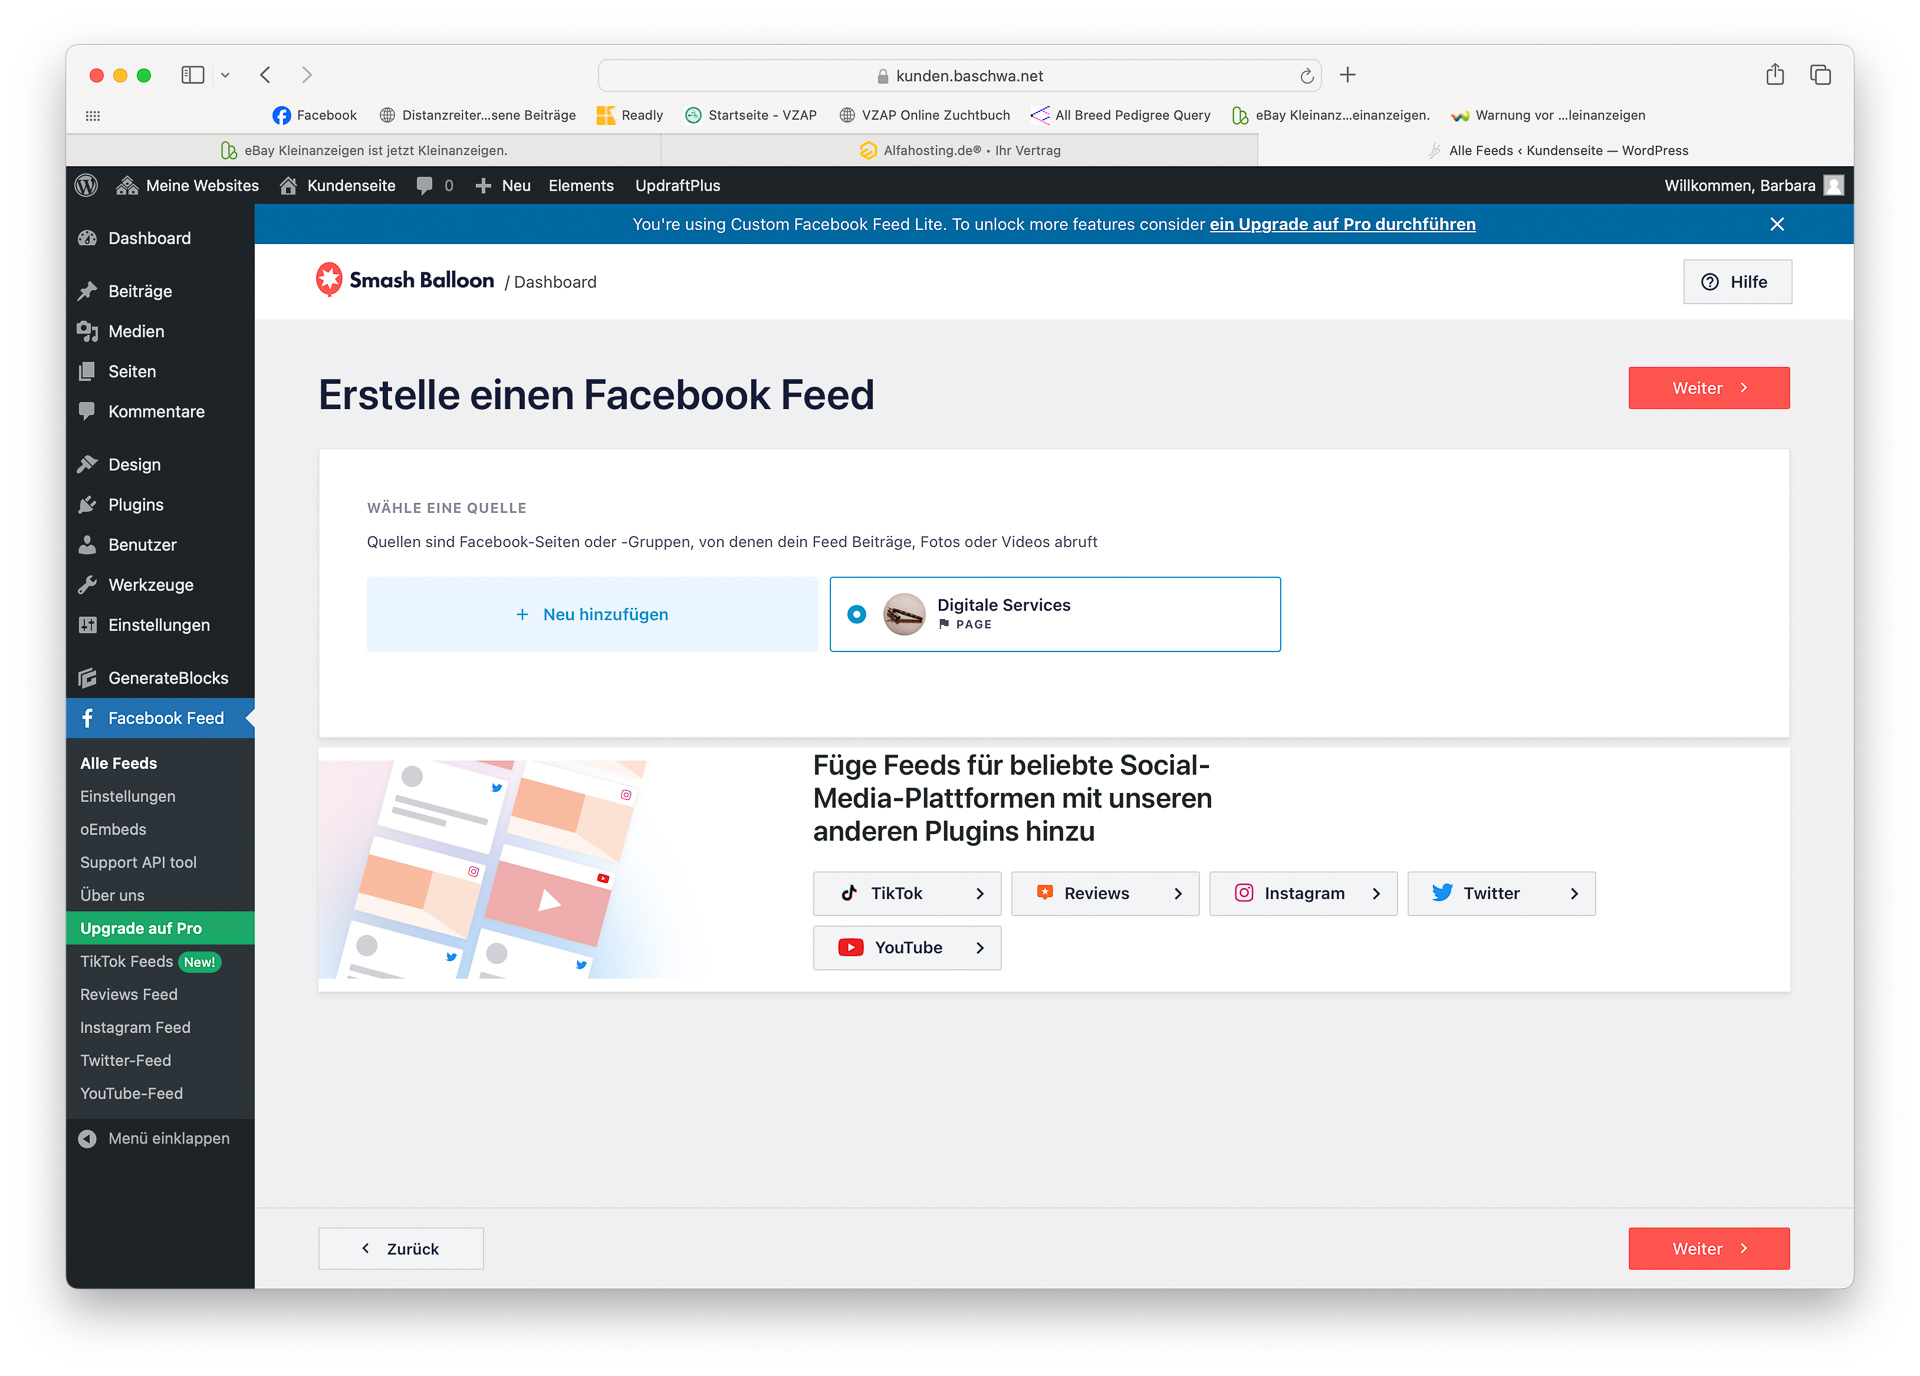The image size is (1920, 1376).
Task: Expand the YouTube plugin option
Action: click(906, 947)
